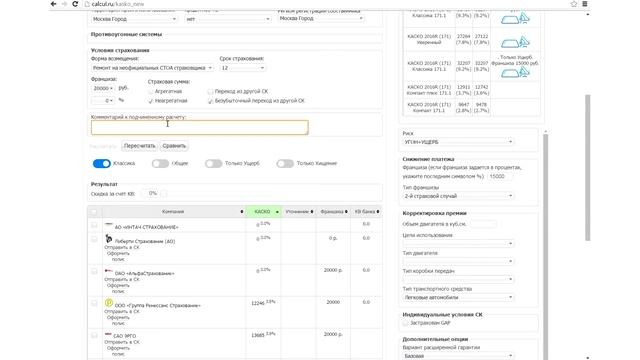Open the Срок страхования dropdown
The height and width of the screenshot is (360, 640).
[242, 68]
